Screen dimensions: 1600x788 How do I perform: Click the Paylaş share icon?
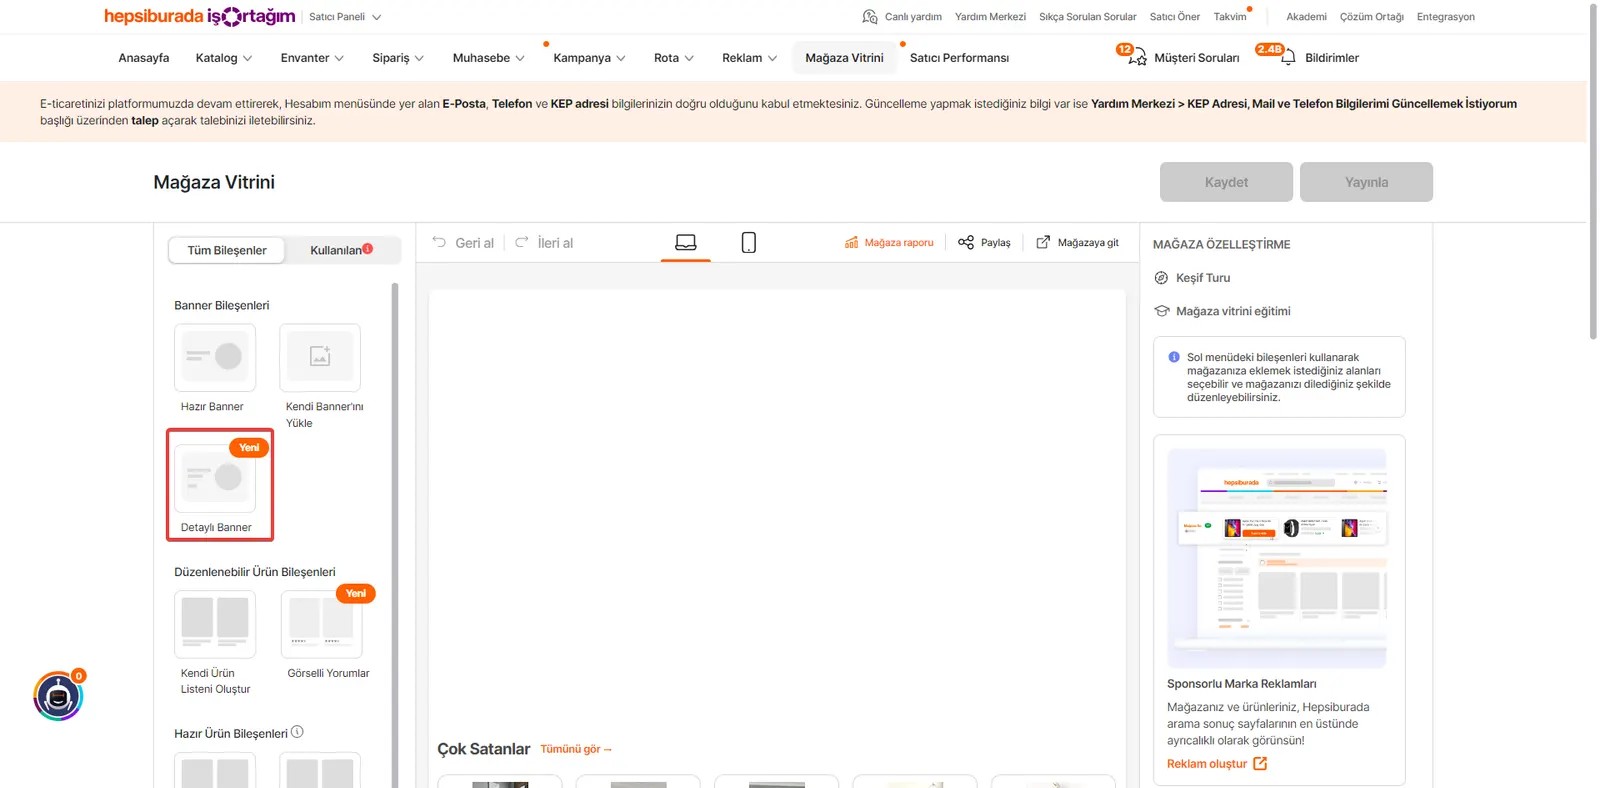[966, 242]
